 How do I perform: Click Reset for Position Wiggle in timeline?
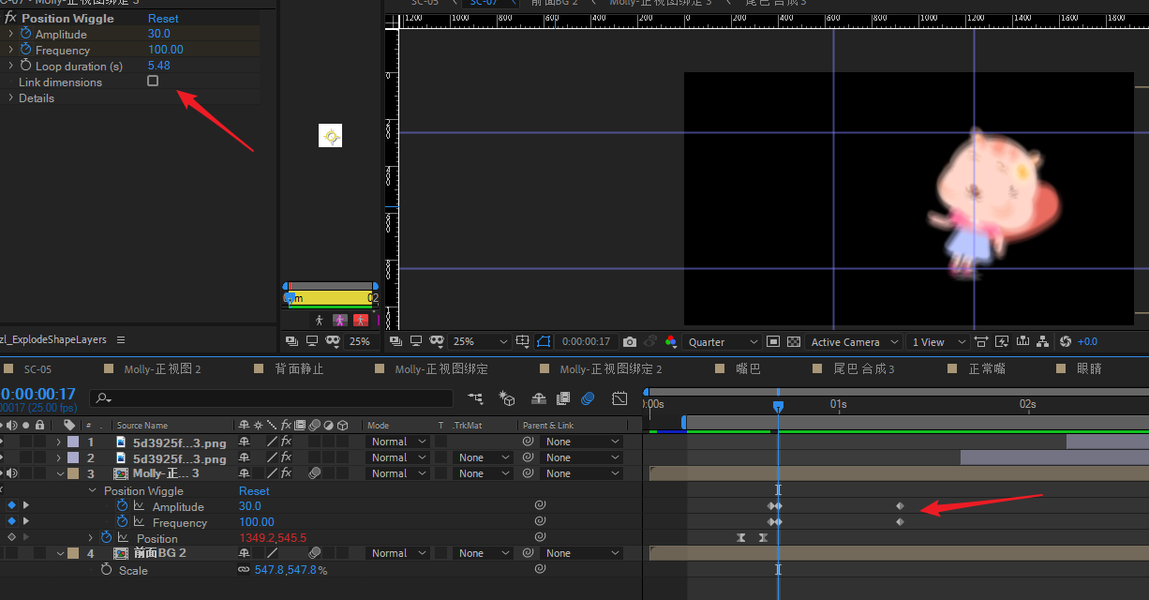pos(254,491)
